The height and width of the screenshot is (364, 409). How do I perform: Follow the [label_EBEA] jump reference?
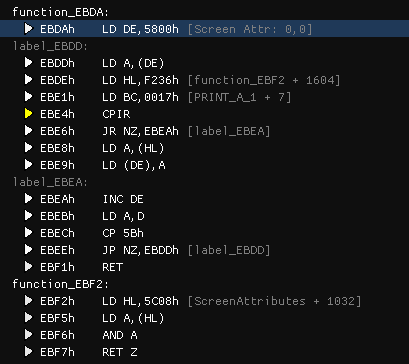[229, 131]
